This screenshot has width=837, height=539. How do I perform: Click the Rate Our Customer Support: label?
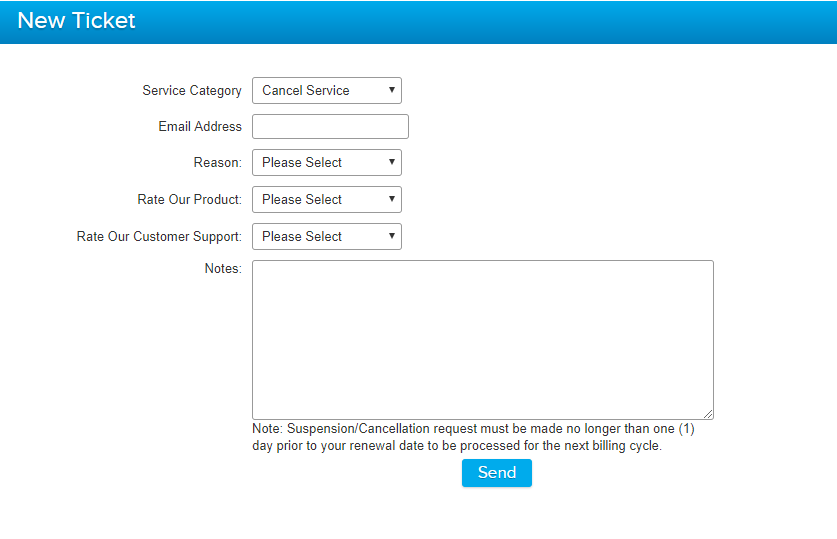(159, 236)
